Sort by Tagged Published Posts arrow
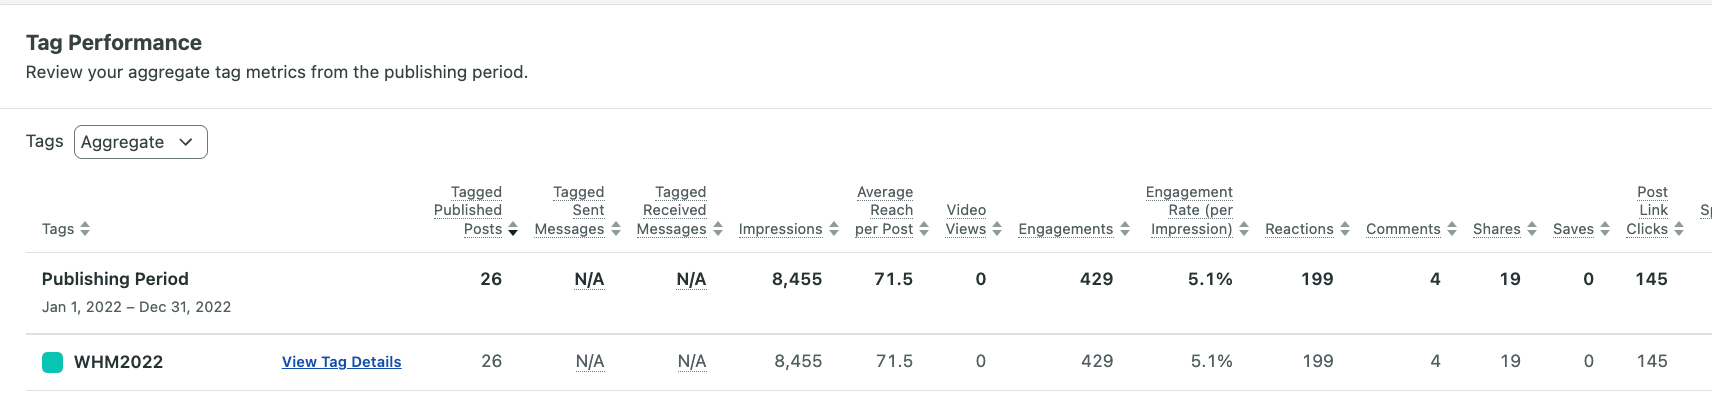 pyautogui.click(x=513, y=229)
